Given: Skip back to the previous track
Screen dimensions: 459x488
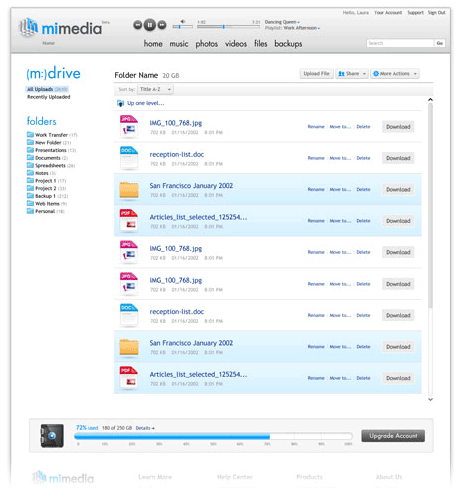Looking at the screenshot, I should [x=137, y=25].
